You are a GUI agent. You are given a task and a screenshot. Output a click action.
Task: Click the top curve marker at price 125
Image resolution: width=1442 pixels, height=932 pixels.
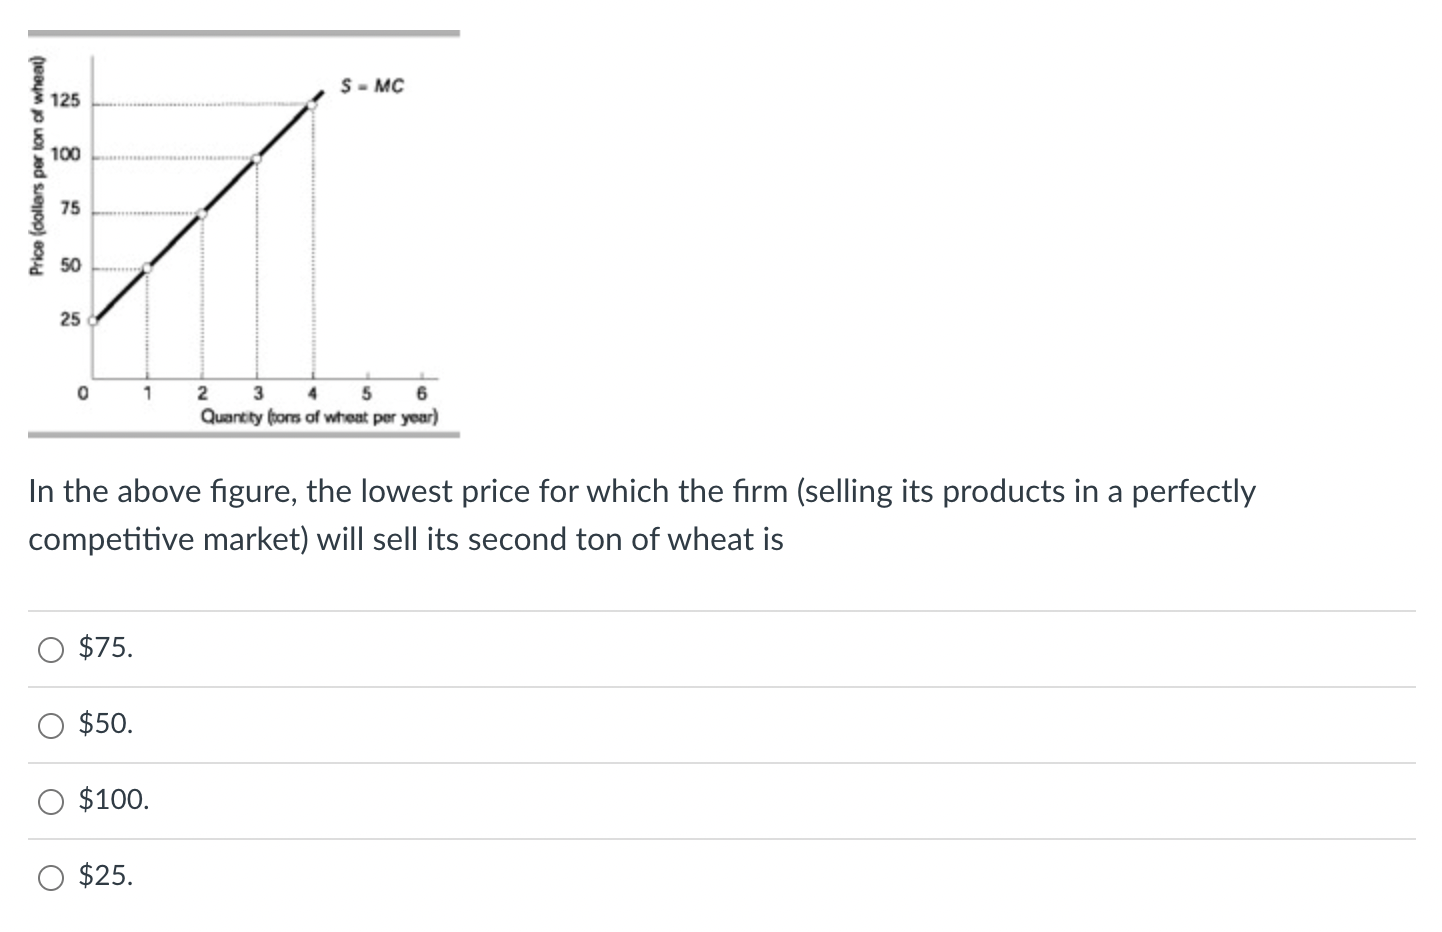[312, 103]
